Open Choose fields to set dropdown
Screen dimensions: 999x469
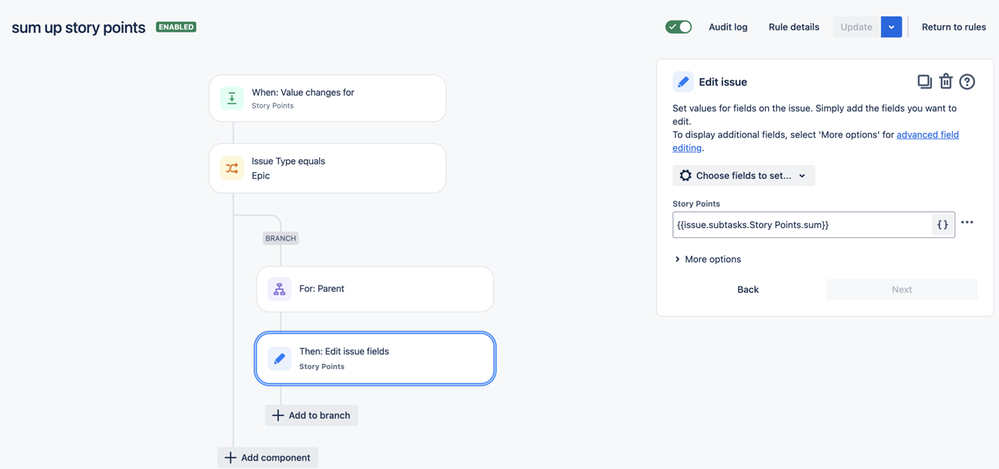click(x=744, y=175)
